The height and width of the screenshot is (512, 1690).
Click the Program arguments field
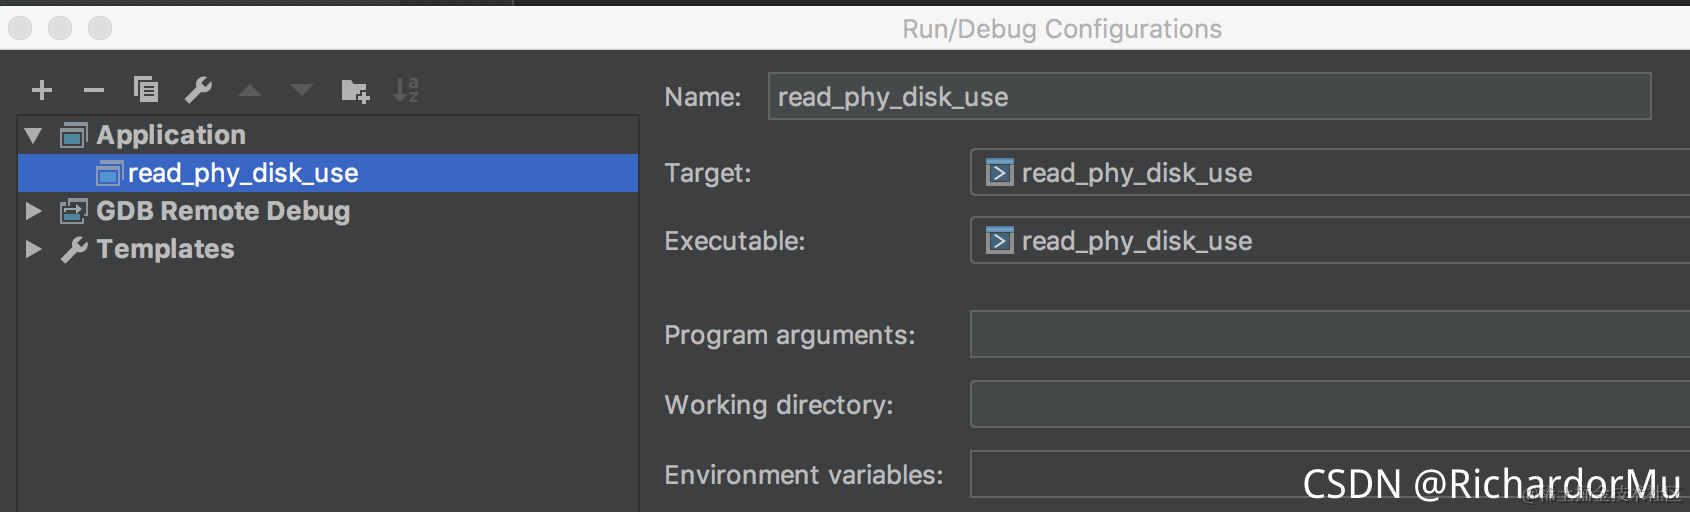coord(1328,335)
